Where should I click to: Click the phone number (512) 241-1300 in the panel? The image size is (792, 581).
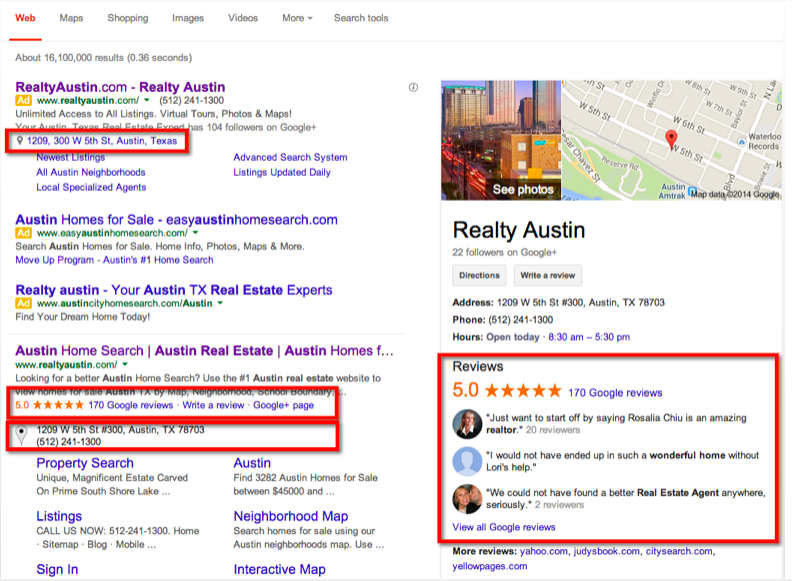click(520, 320)
